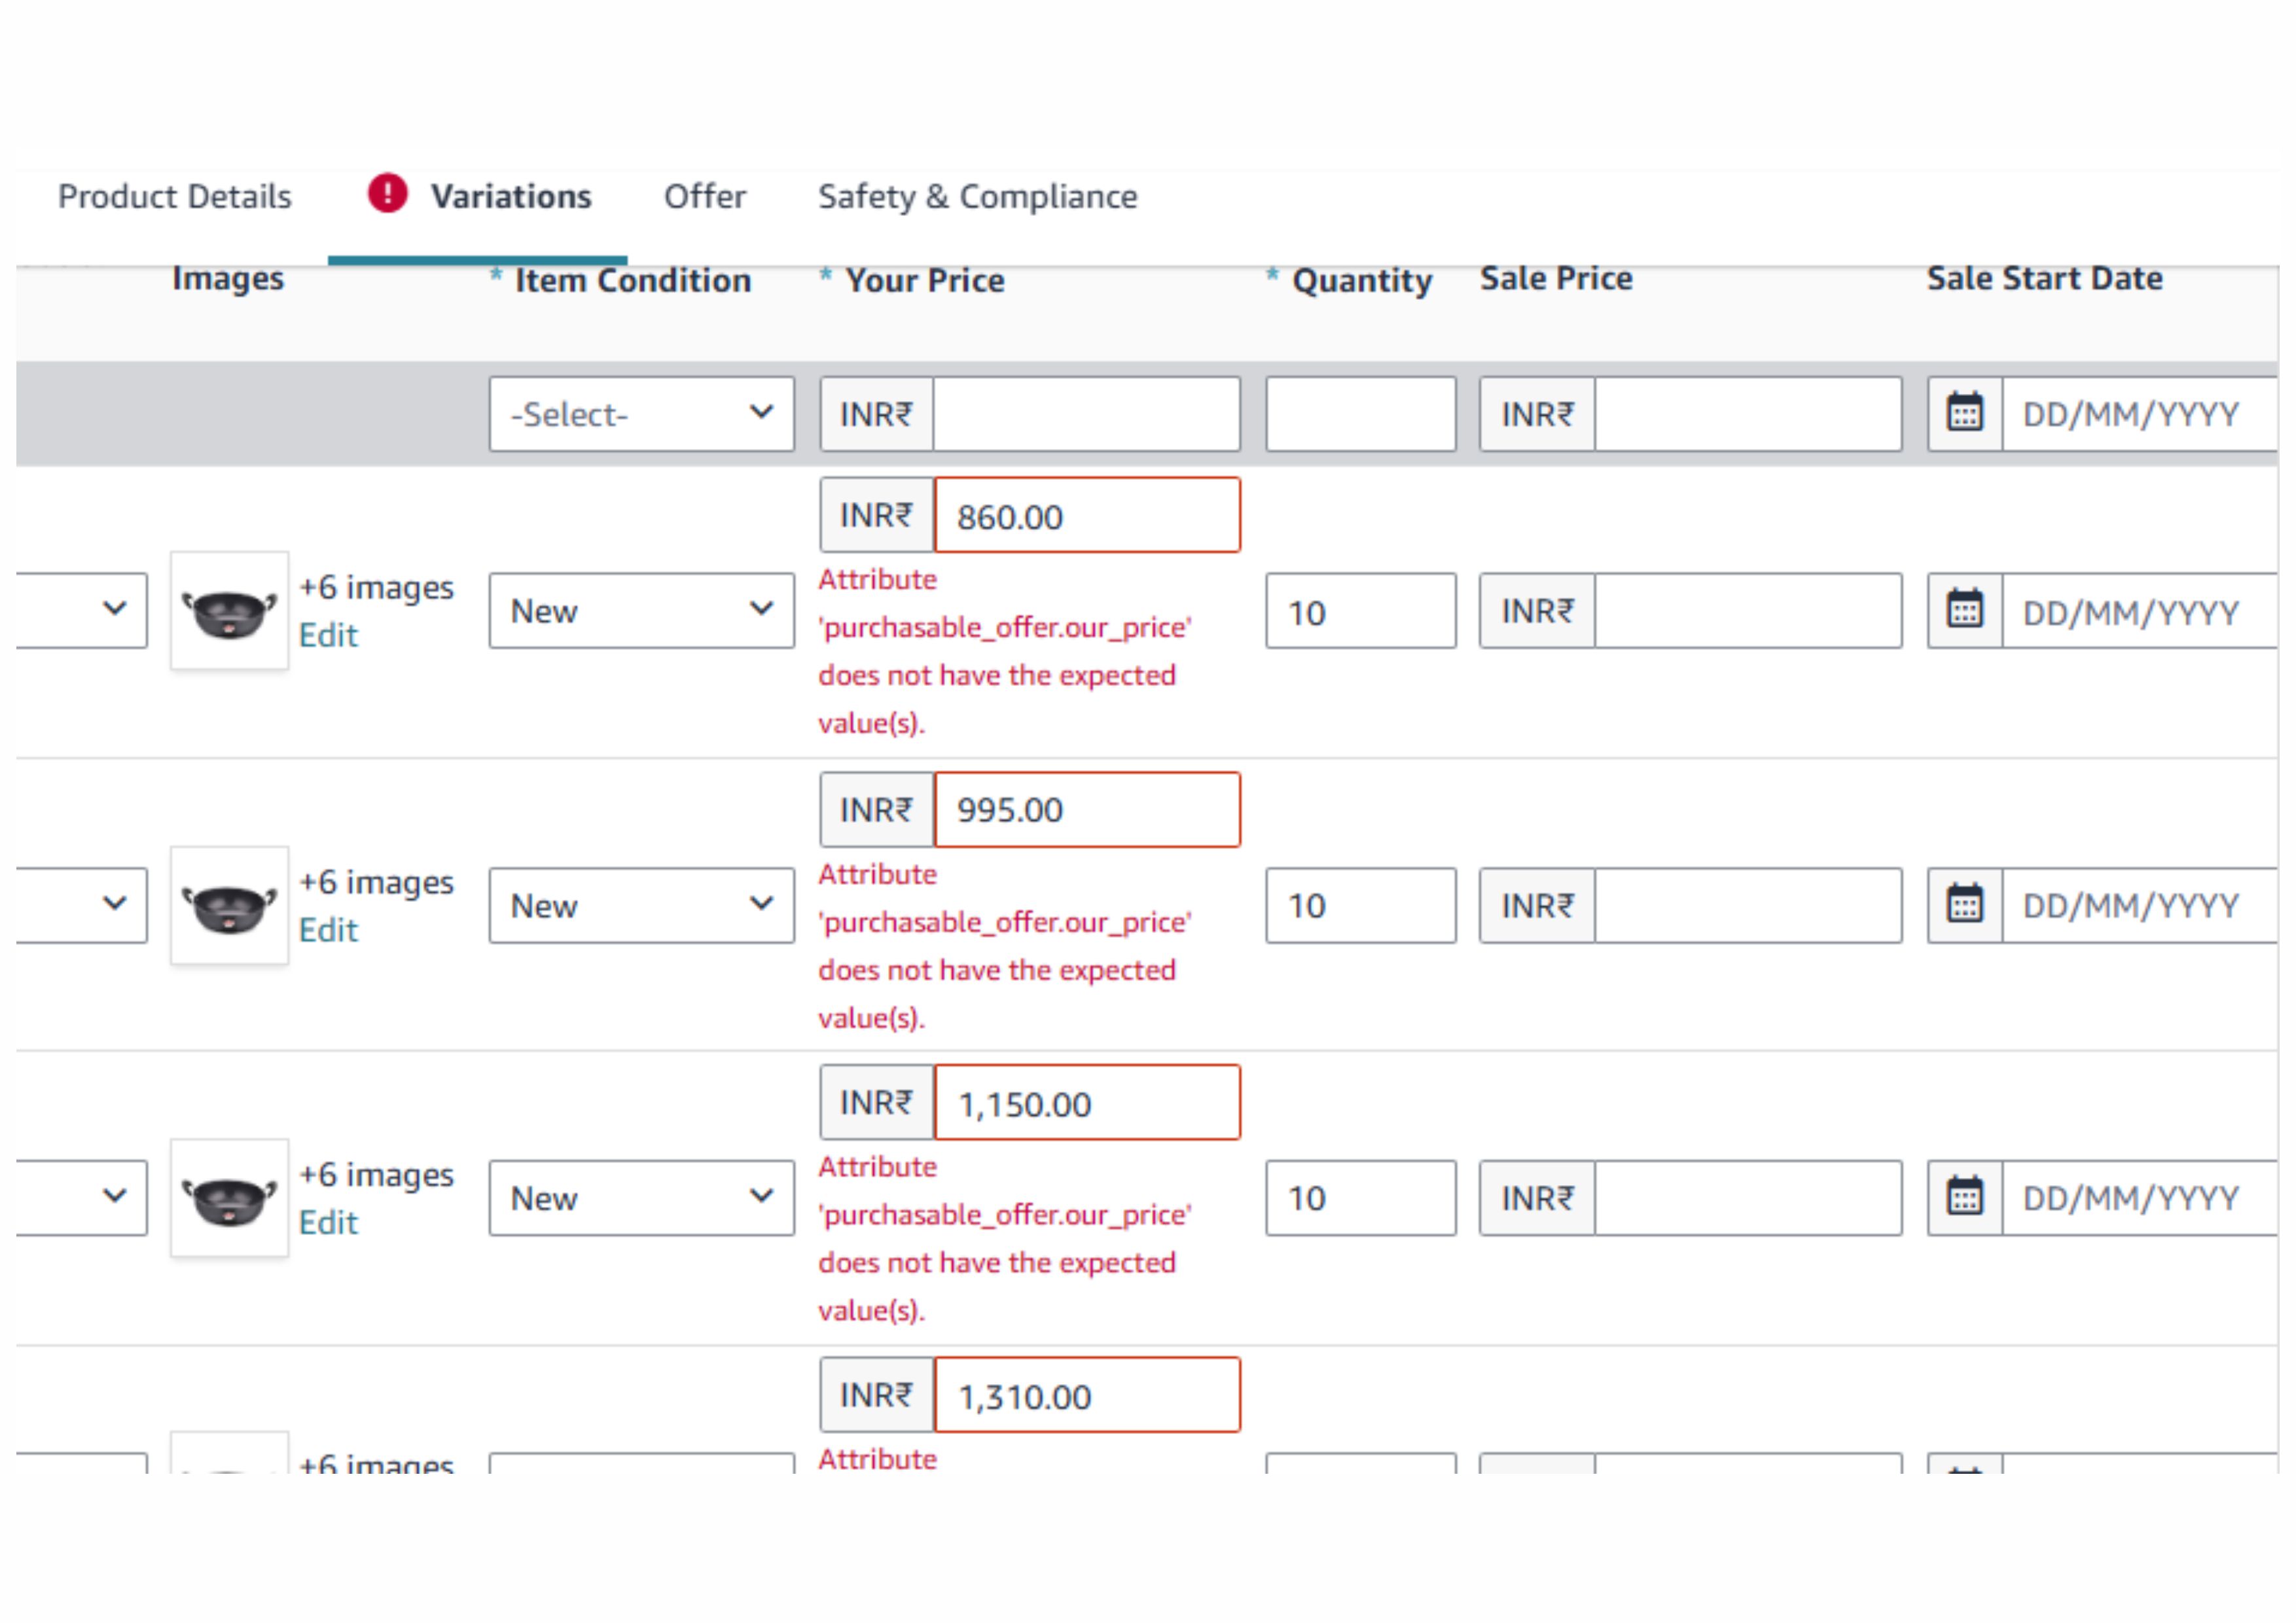
Task: Open product thumbnail in 1,150.00 row
Action: coord(230,1199)
